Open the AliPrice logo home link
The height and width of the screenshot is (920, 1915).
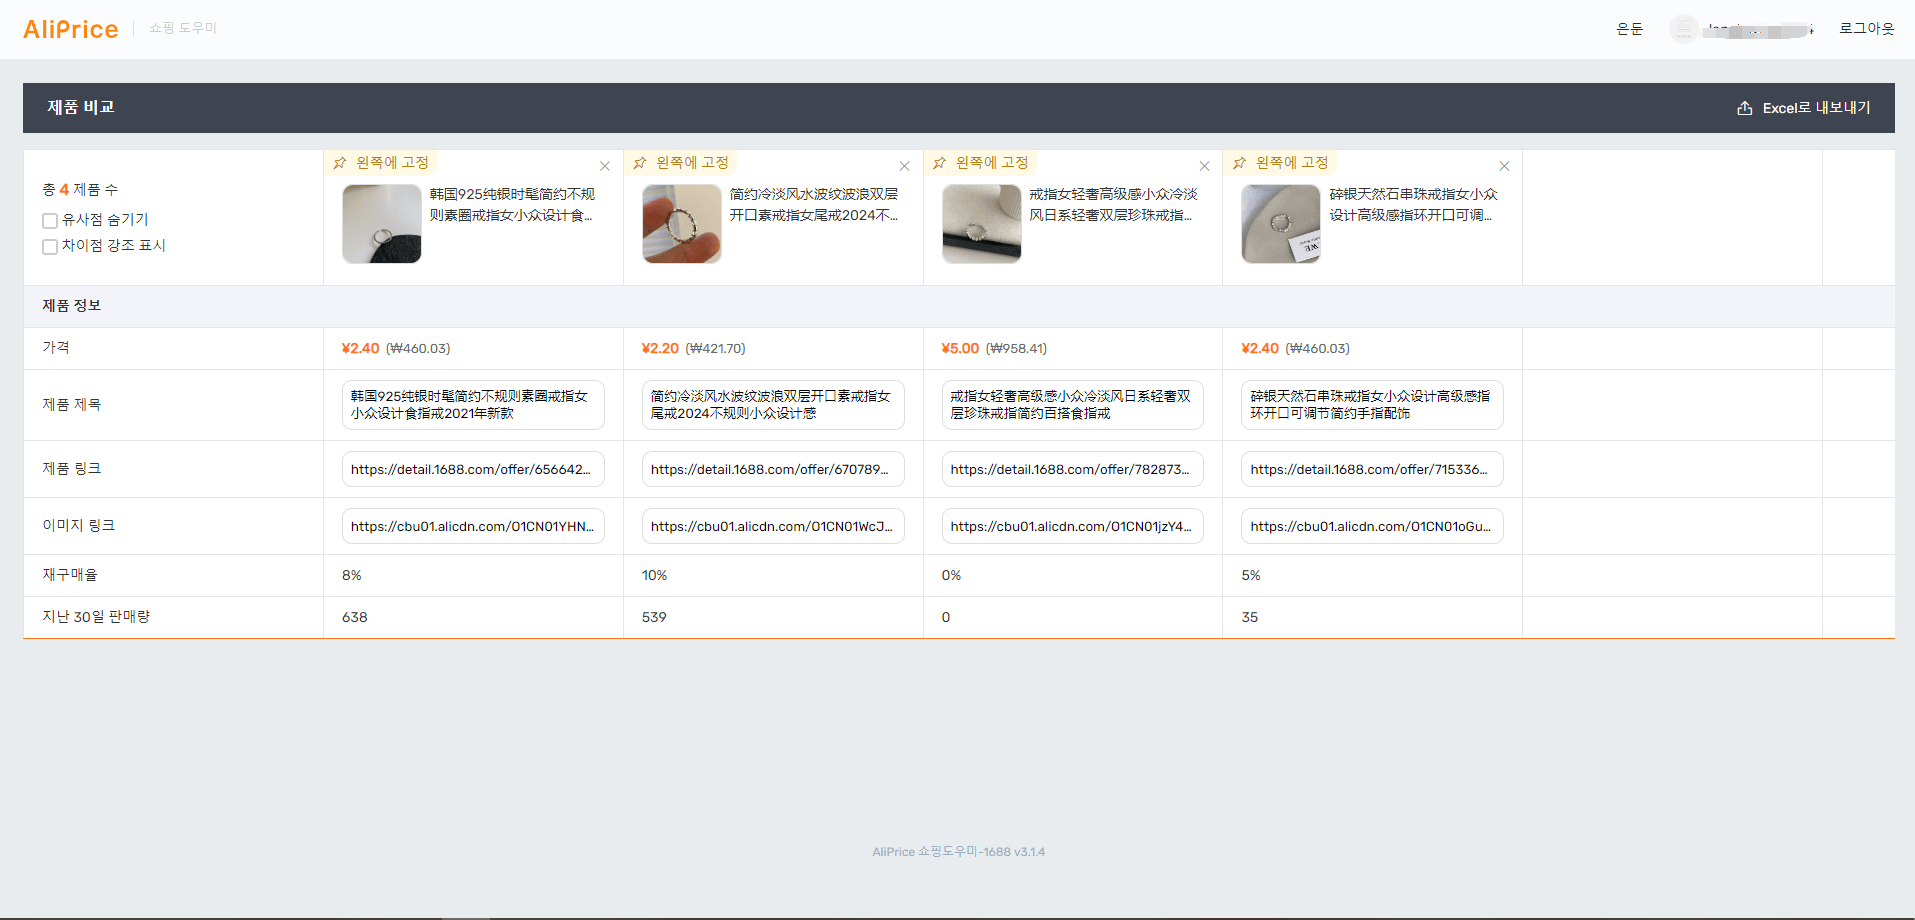(x=71, y=29)
